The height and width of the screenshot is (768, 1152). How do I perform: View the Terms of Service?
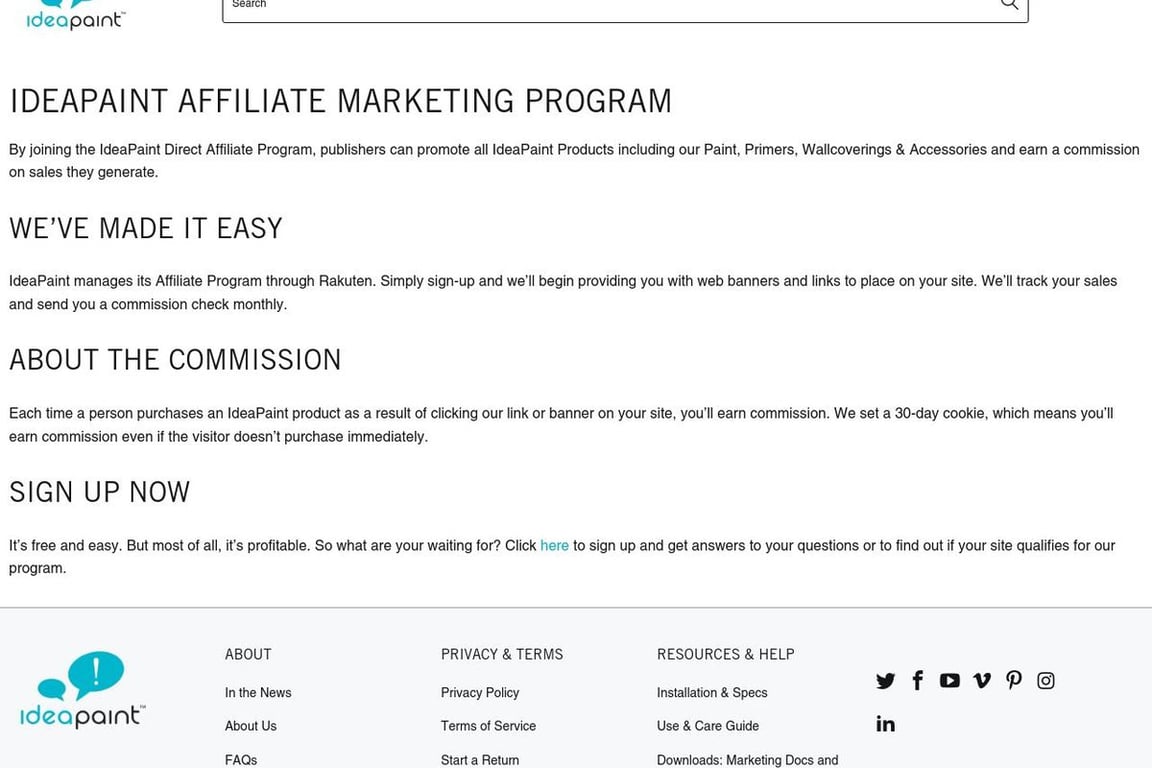[488, 726]
